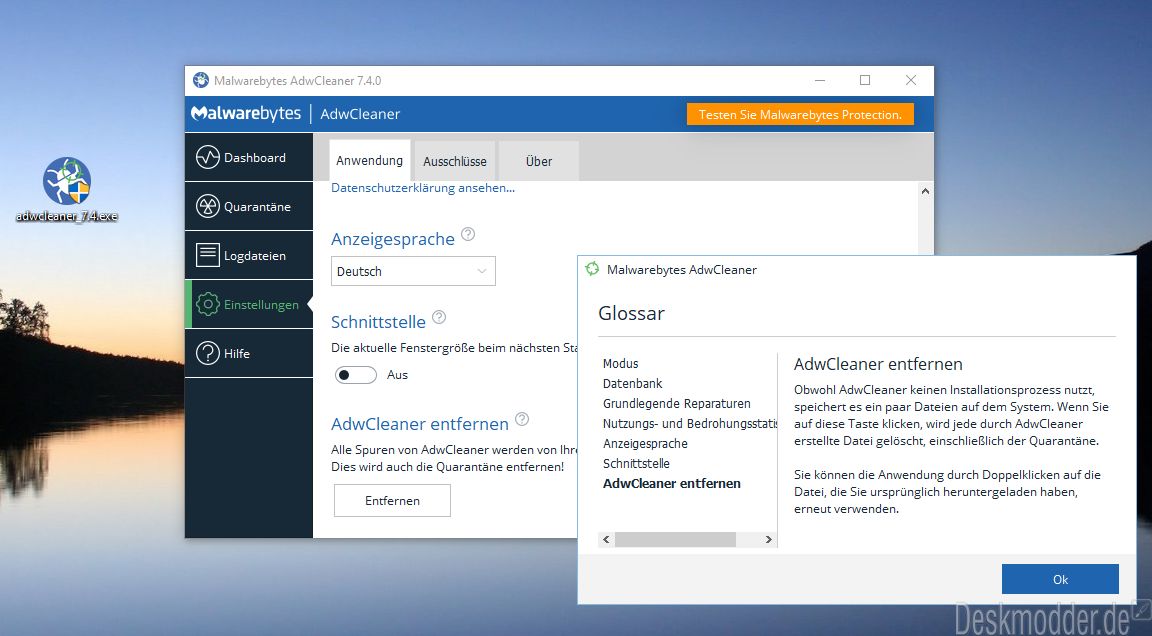Switch to the Über tab

tap(539, 161)
